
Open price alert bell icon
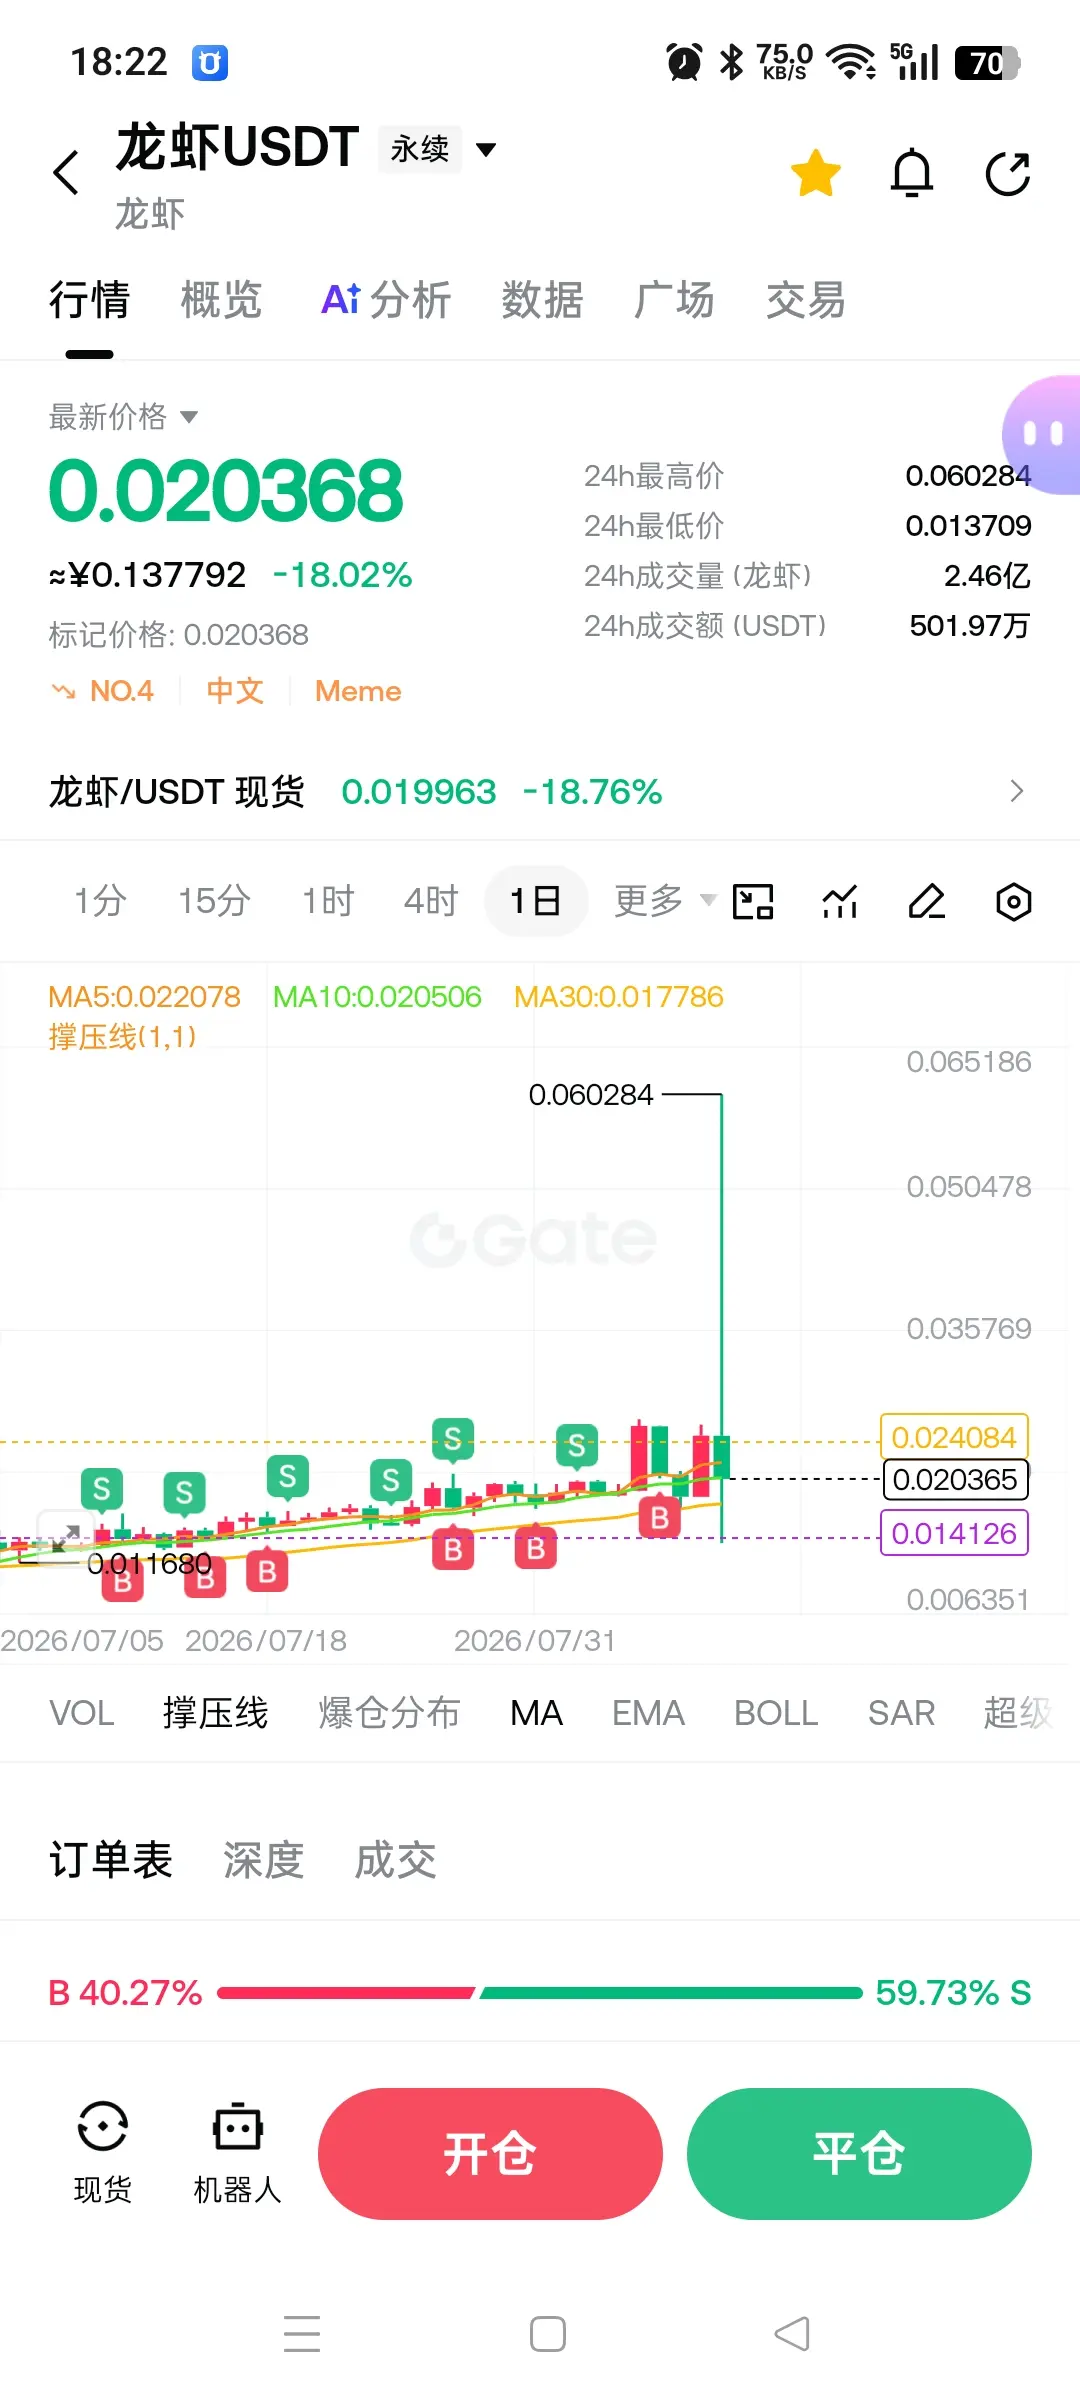click(912, 173)
